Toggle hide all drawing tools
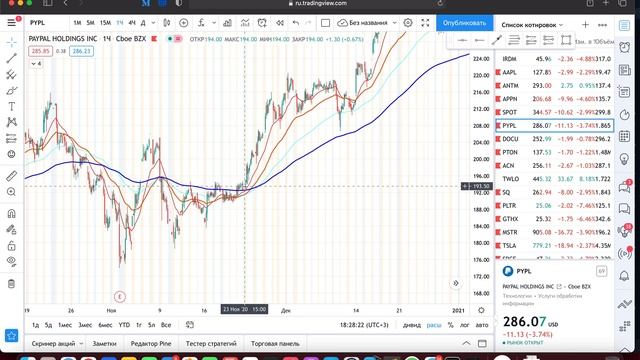The image size is (640, 360). coord(11,261)
